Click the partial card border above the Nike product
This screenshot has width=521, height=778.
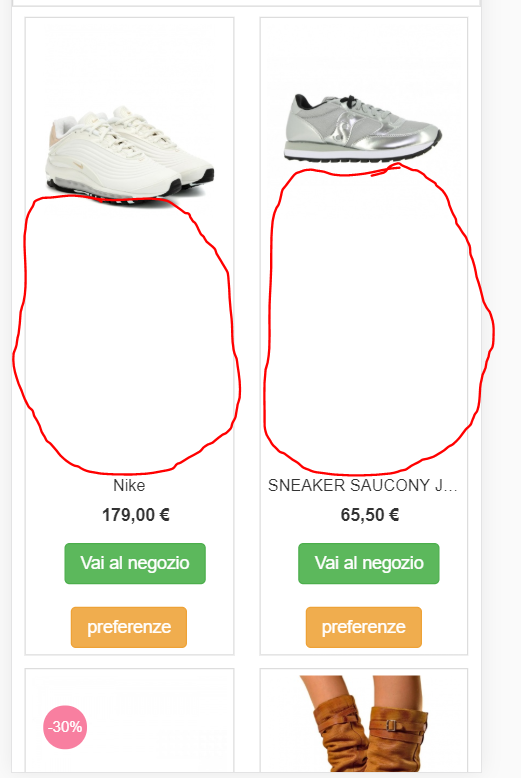point(247,3)
